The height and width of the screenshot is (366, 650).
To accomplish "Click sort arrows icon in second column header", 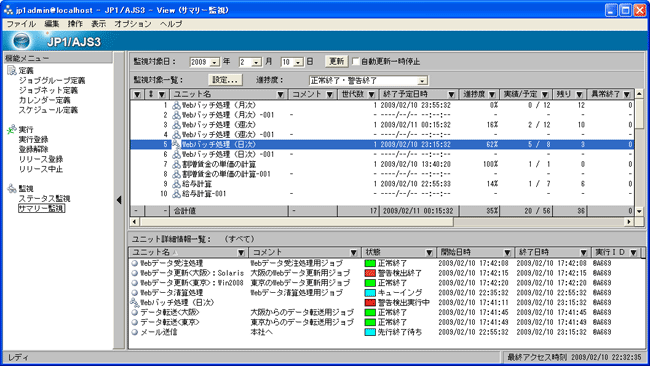I will click(x=151, y=95).
